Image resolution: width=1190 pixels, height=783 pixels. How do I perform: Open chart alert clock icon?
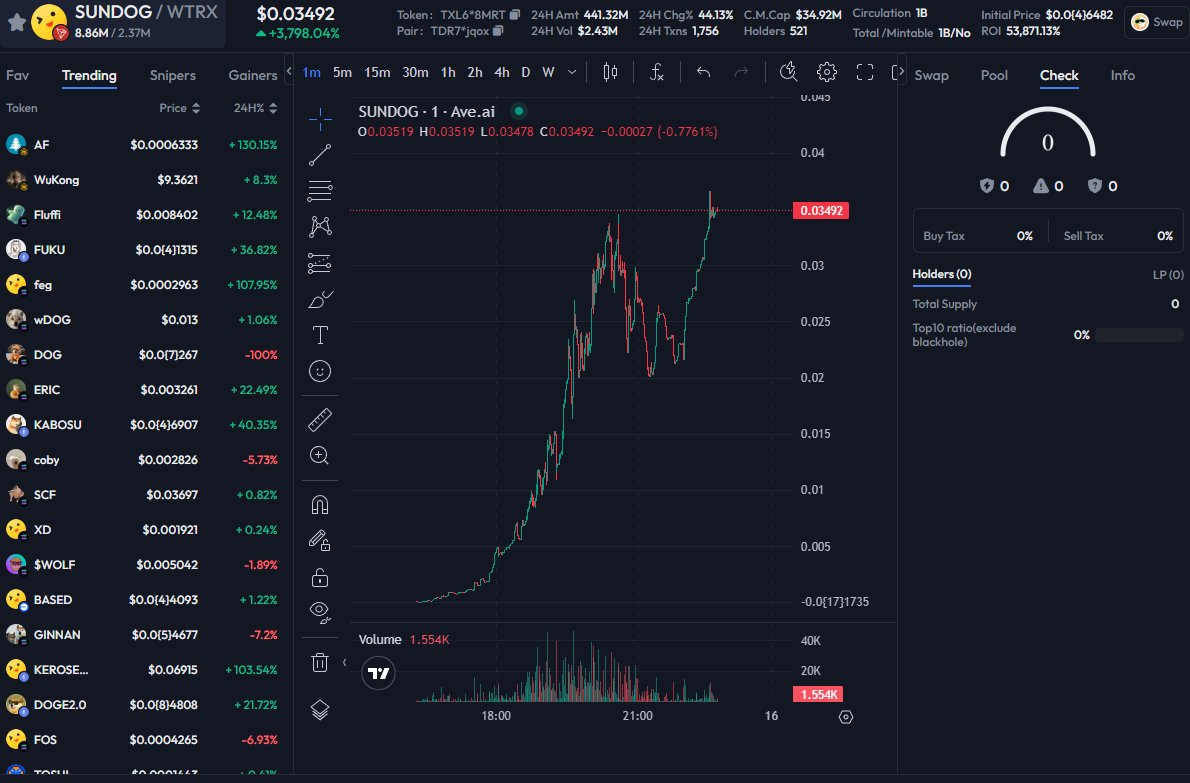[789, 72]
